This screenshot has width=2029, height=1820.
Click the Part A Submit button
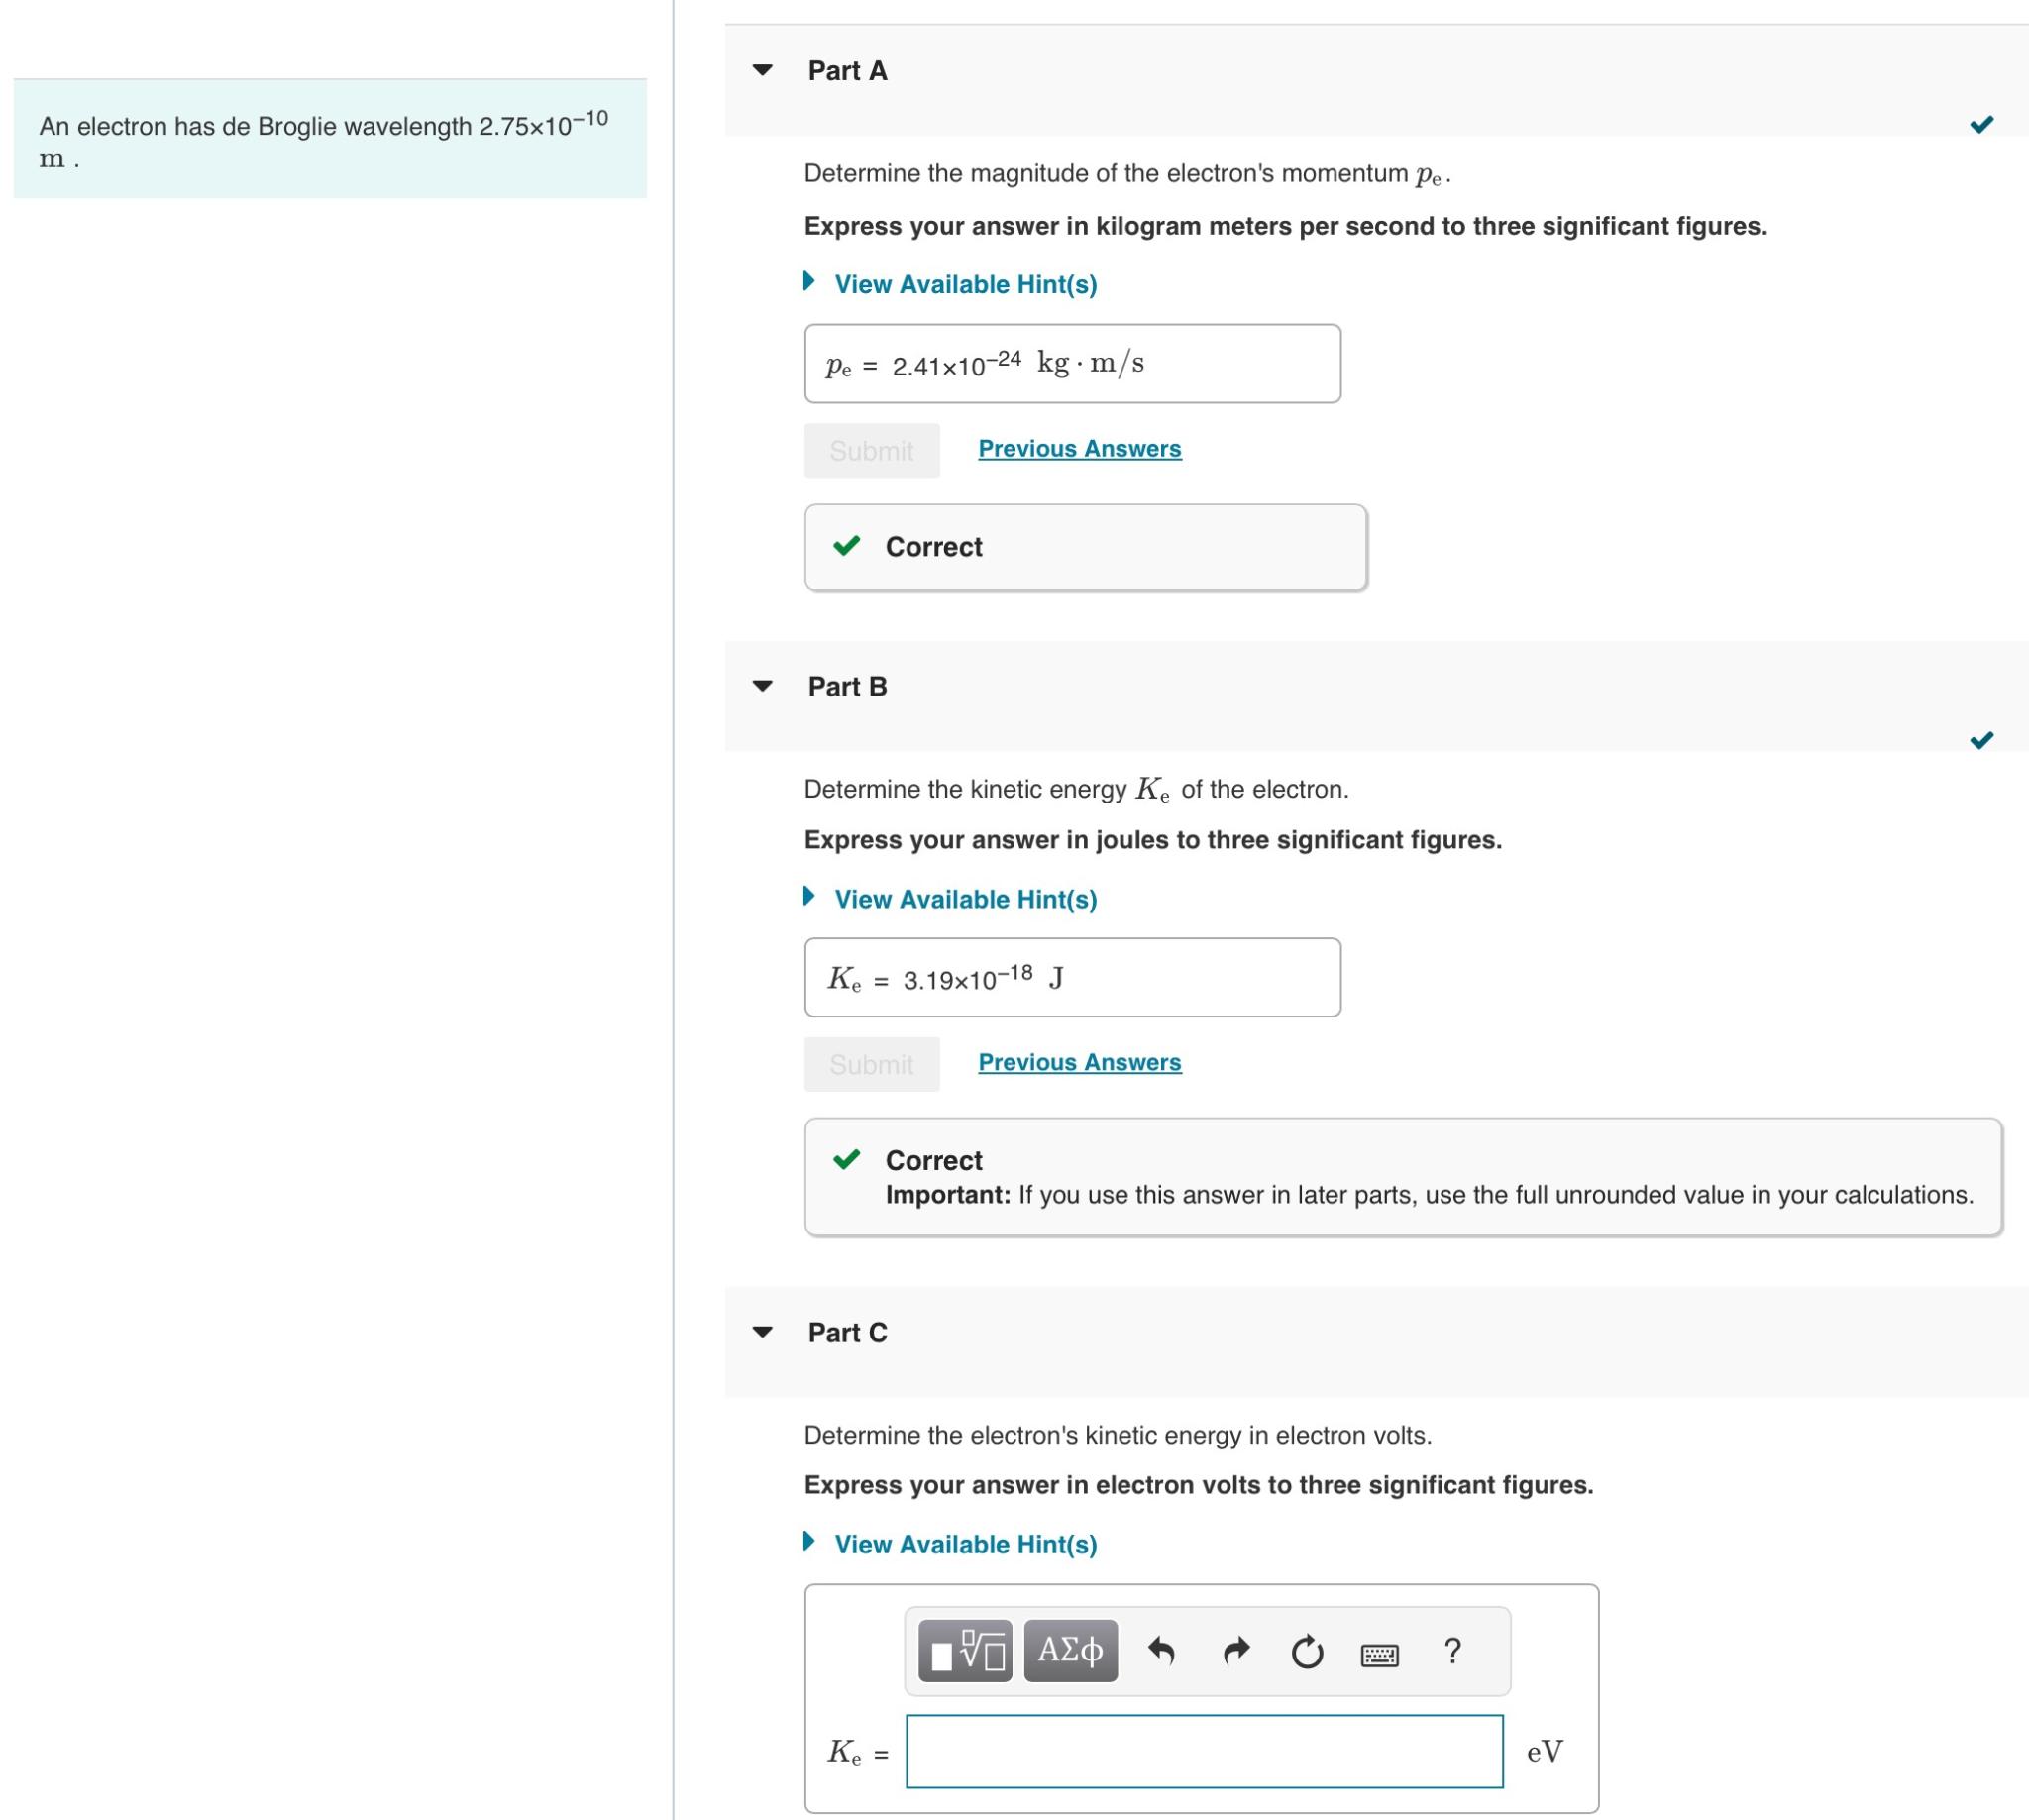pyautogui.click(x=871, y=451)
